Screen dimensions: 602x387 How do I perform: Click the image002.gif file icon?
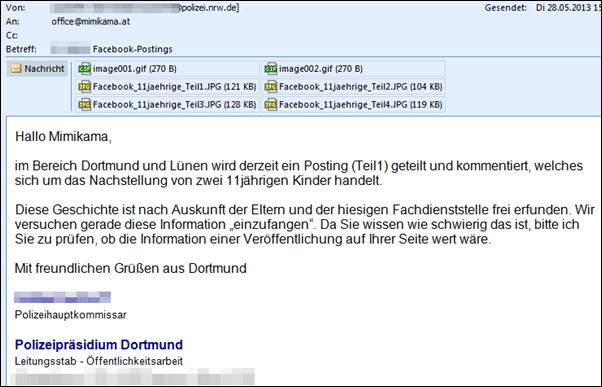[x=271, y=69]
